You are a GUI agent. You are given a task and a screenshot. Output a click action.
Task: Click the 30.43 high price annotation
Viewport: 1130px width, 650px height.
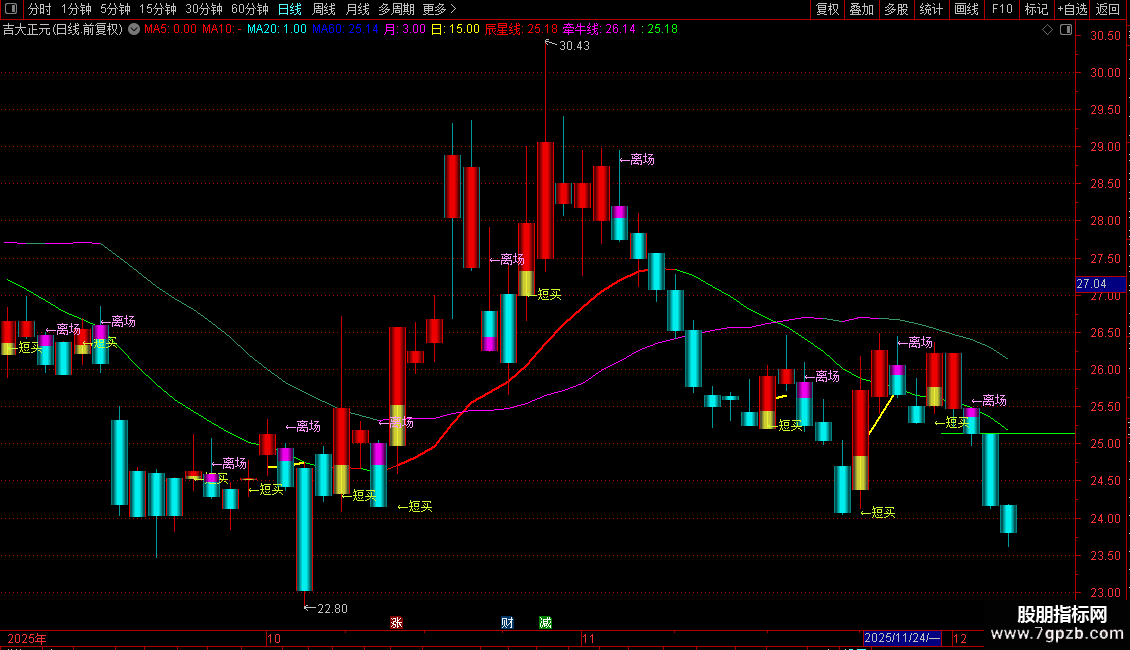[574, 46]
